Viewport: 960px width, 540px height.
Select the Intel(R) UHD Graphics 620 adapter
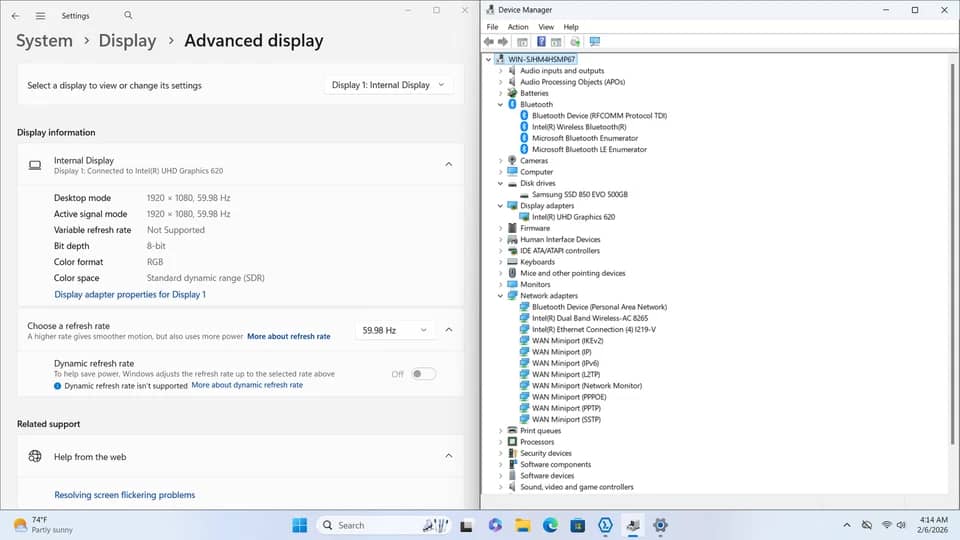tap(573, 217)
